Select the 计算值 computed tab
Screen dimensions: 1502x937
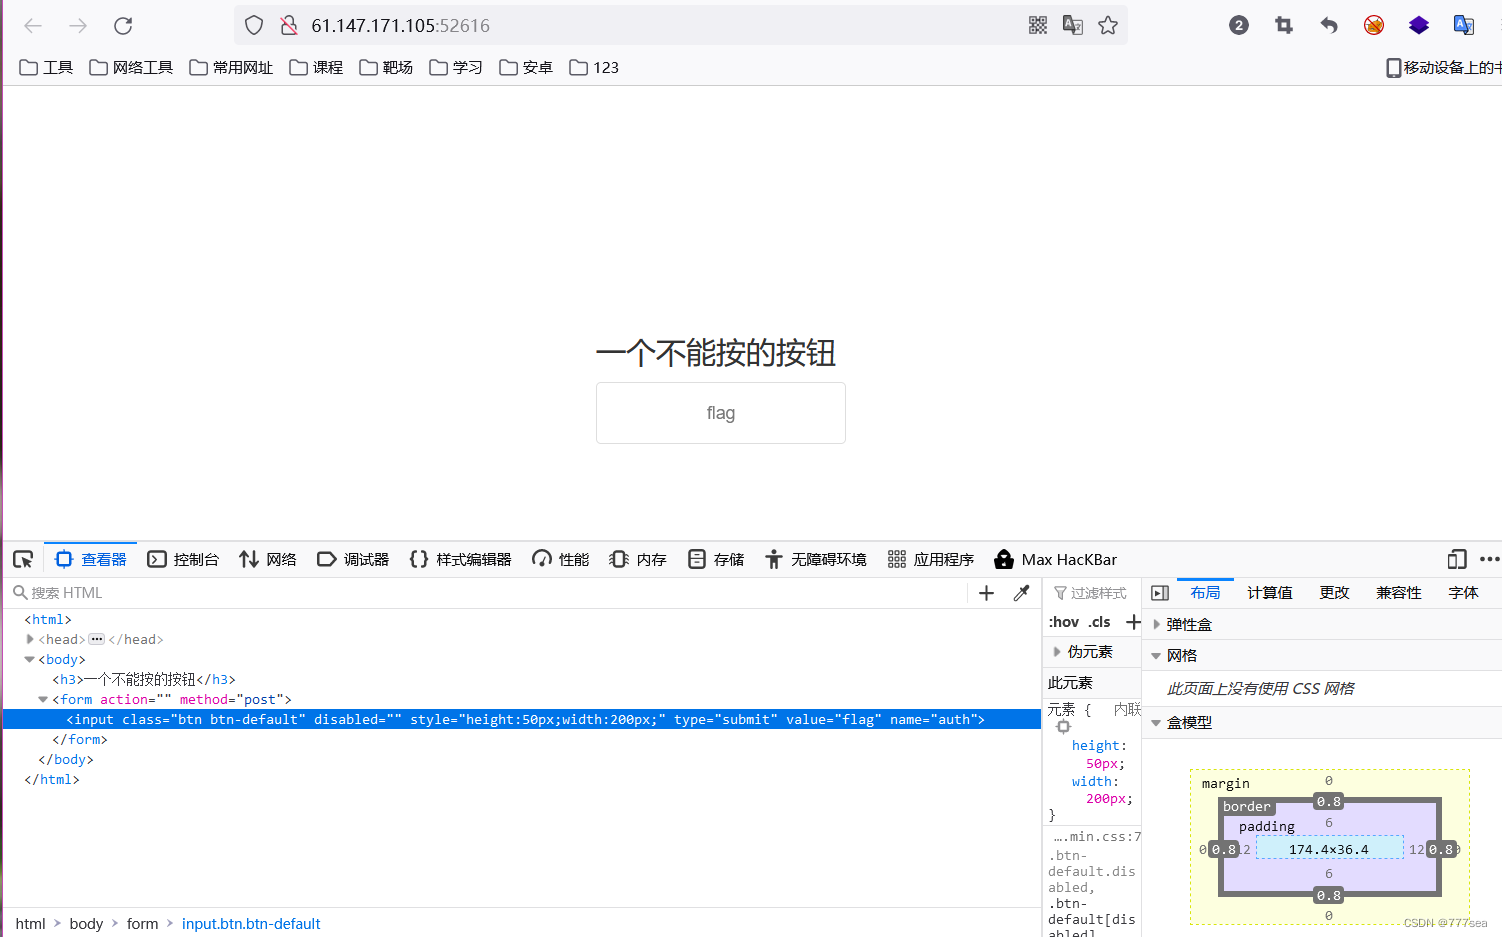(x=1270, y=593)
